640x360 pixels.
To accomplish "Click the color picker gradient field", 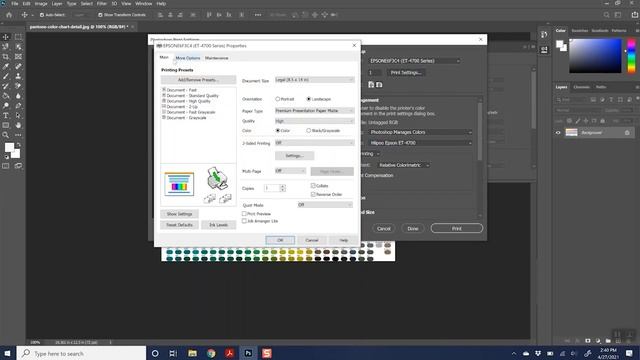I will [x=595, y=56].
